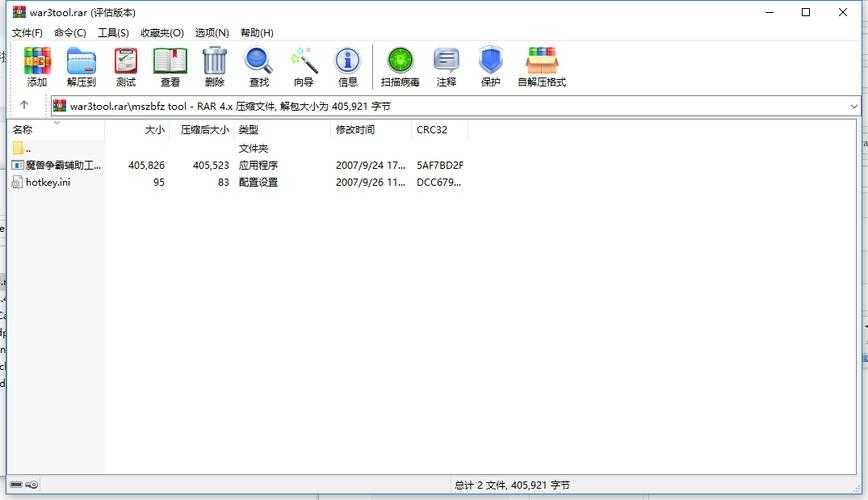868x500 pixels.
Task: Click the 解压到 (Extract to) toolbar icon
Action: 81,61
